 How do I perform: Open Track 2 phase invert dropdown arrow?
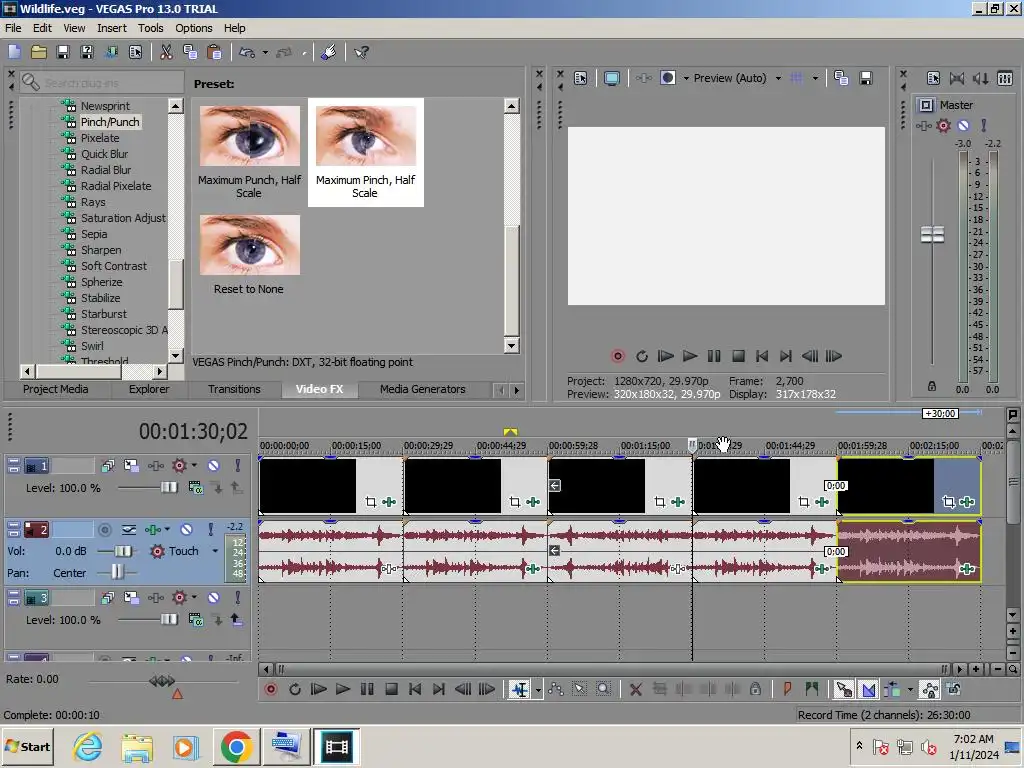(x=167, y=530)
